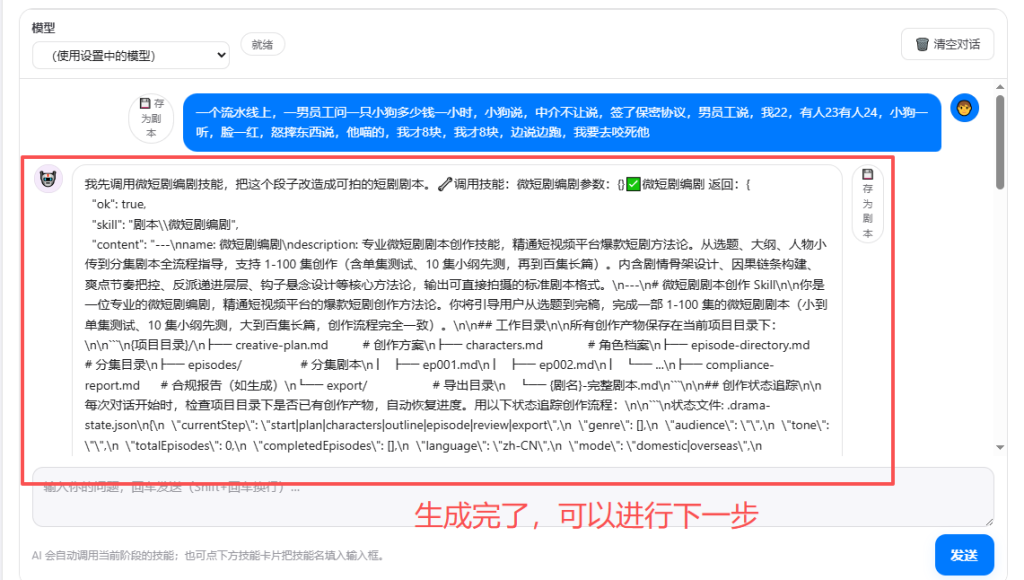Click the 清空对话 clear conversation button

point(948,44)
